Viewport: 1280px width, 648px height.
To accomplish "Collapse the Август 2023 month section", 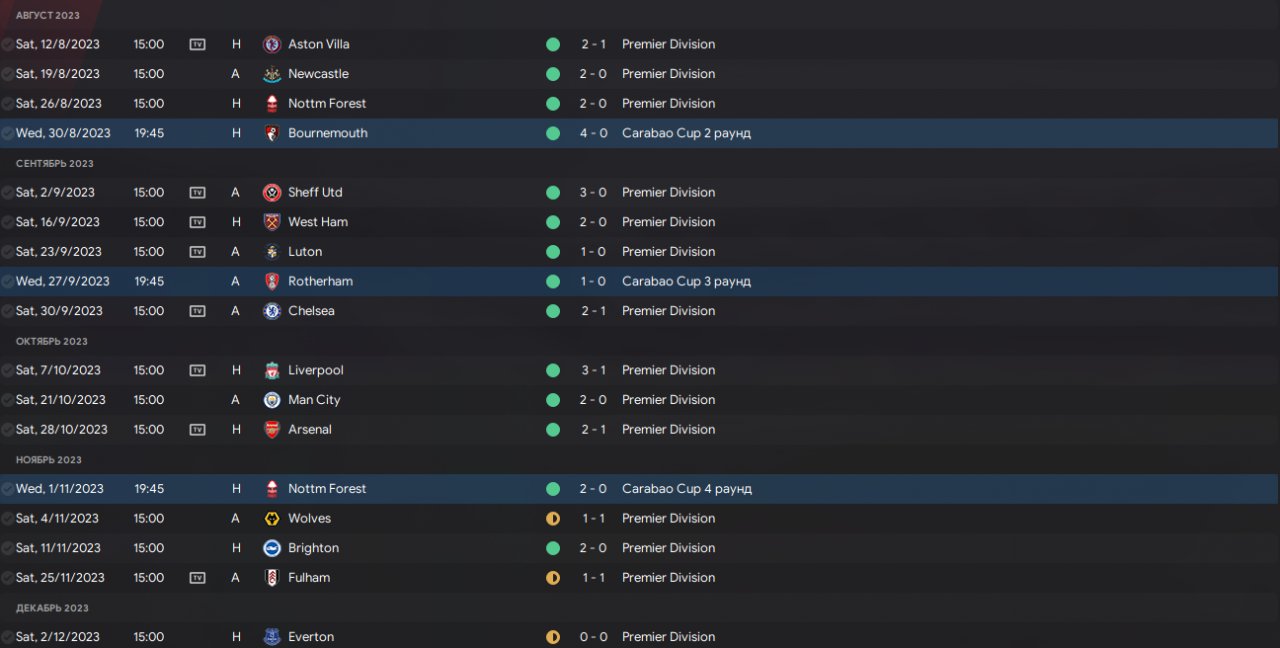I will click(x=48, y=15).
